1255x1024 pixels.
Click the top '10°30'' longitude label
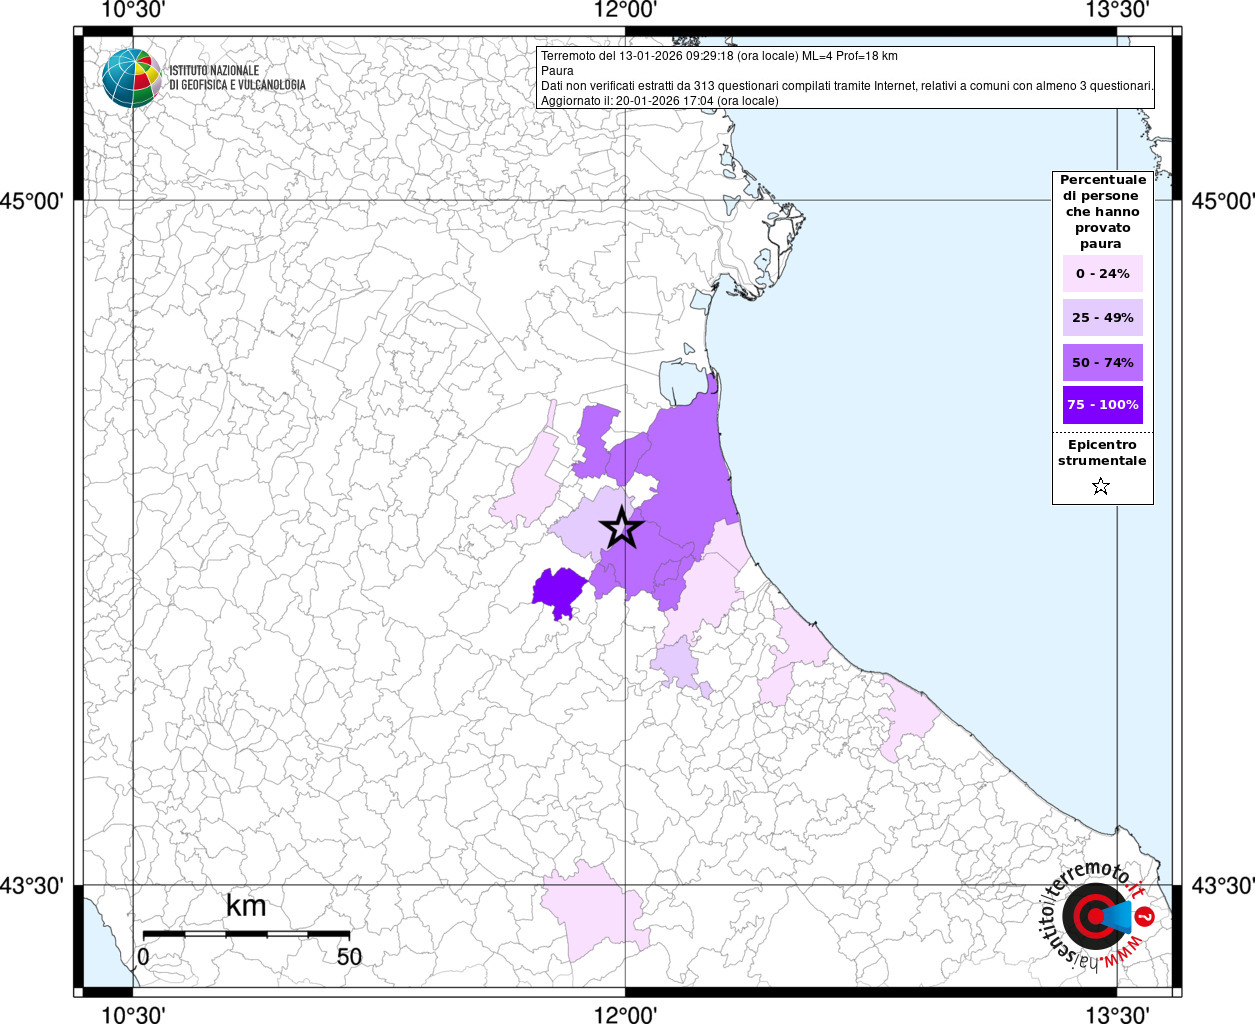click(x=133, y=10)
